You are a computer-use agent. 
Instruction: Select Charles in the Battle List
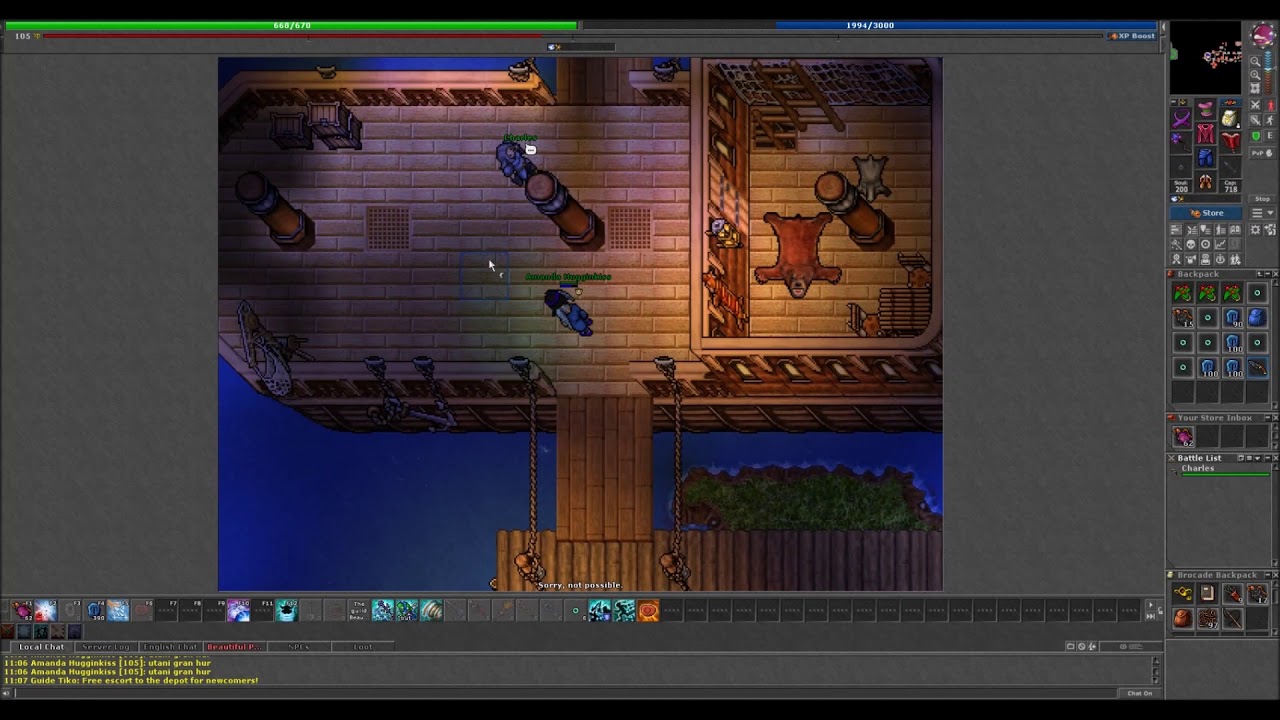[1222, 470]
